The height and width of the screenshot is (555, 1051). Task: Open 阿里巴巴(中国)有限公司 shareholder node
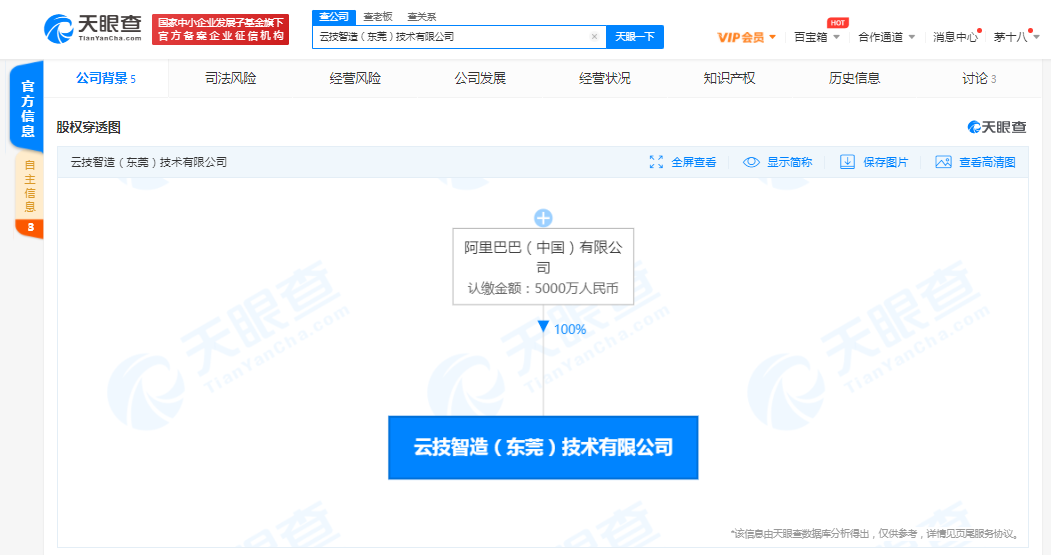(x=543, y=267)
